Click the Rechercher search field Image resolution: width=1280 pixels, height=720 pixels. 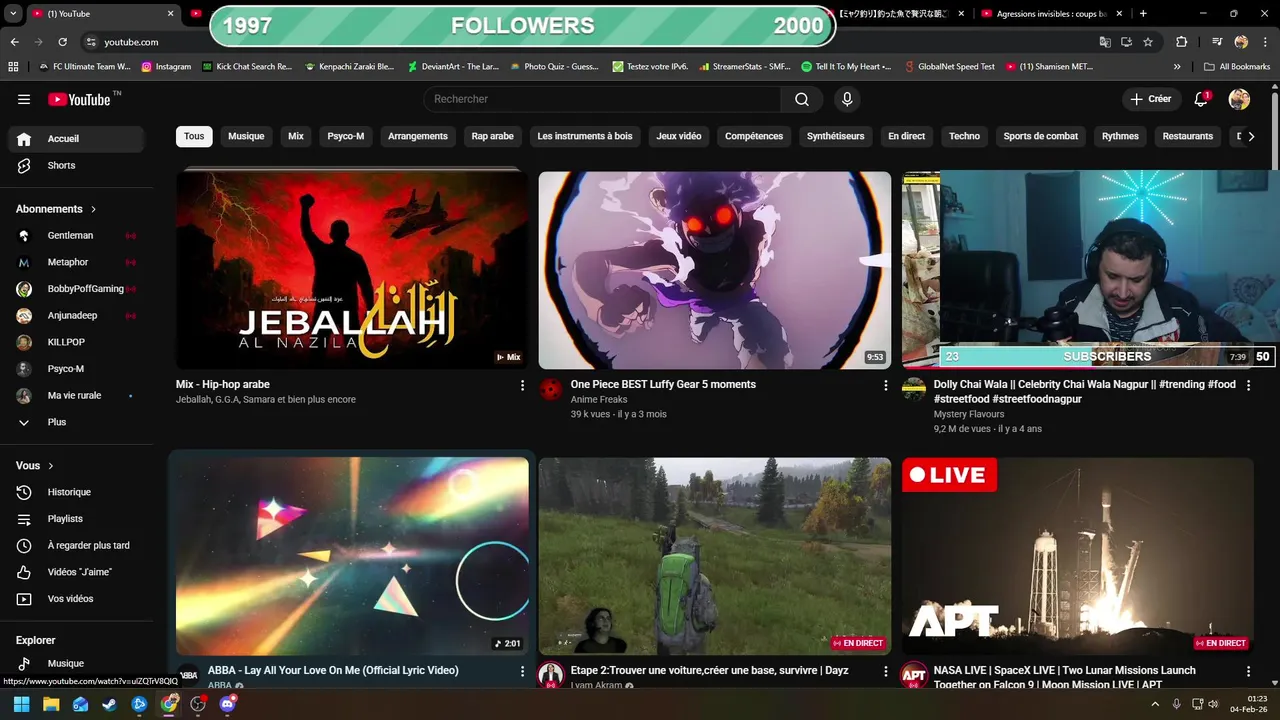[602, 99]
